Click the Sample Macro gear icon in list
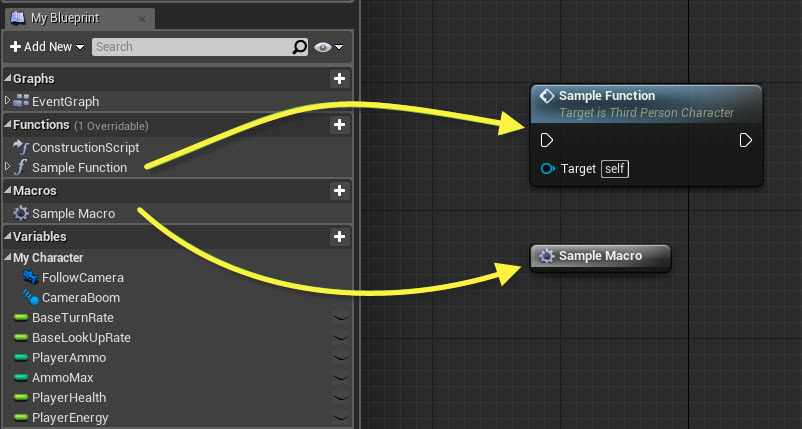Screen dimensions: 802x429 click(21, 213)
